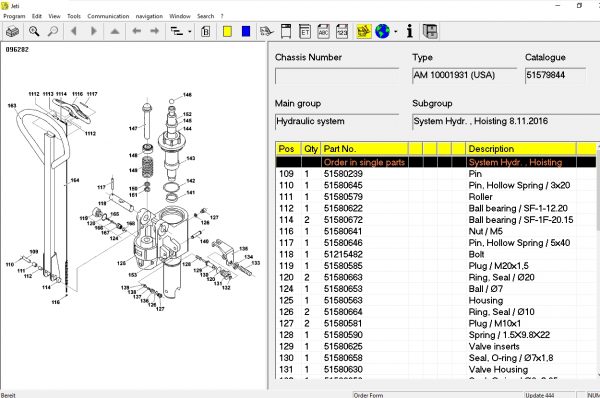Screen dimensions: 600x398
Task: Select 'Ball bearing / SF-1F-20.15' description
Action: coord(521,220)
